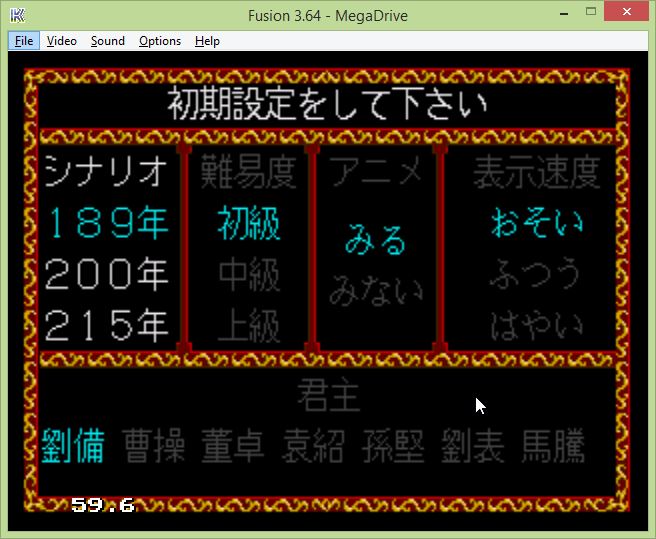Pick ruler 馬騰
The width and height of the screenshot is (656, 539).
coord(553,445)
